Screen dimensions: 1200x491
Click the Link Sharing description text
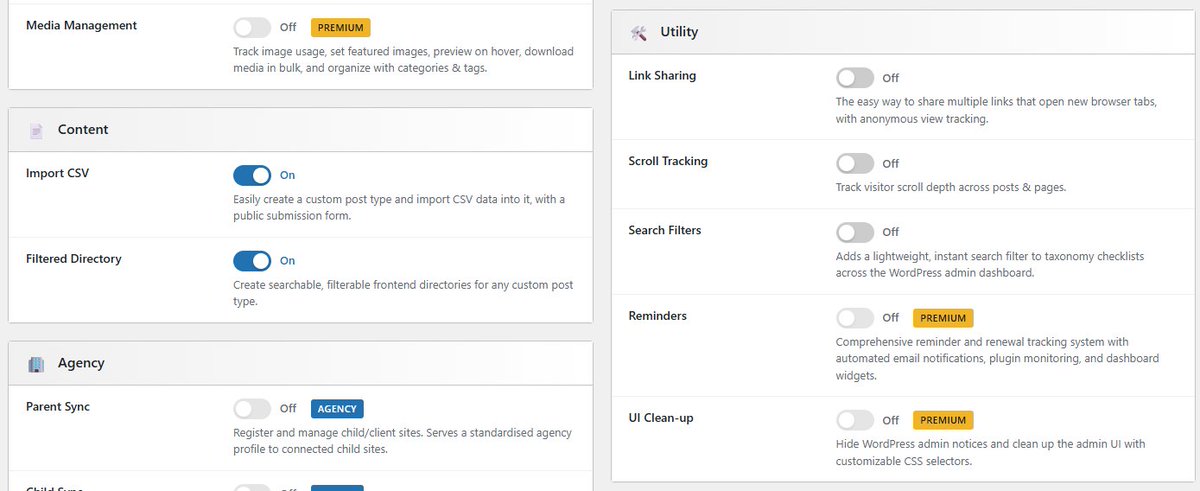point(997,110)
